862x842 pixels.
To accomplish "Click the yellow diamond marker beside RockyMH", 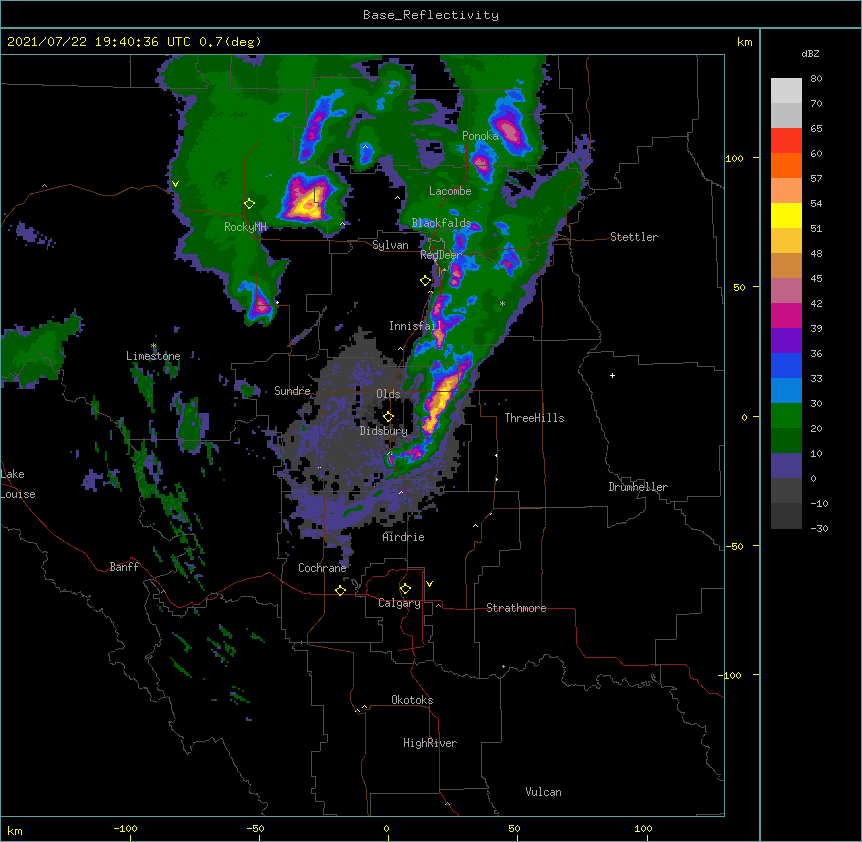I will pos(249,203).
